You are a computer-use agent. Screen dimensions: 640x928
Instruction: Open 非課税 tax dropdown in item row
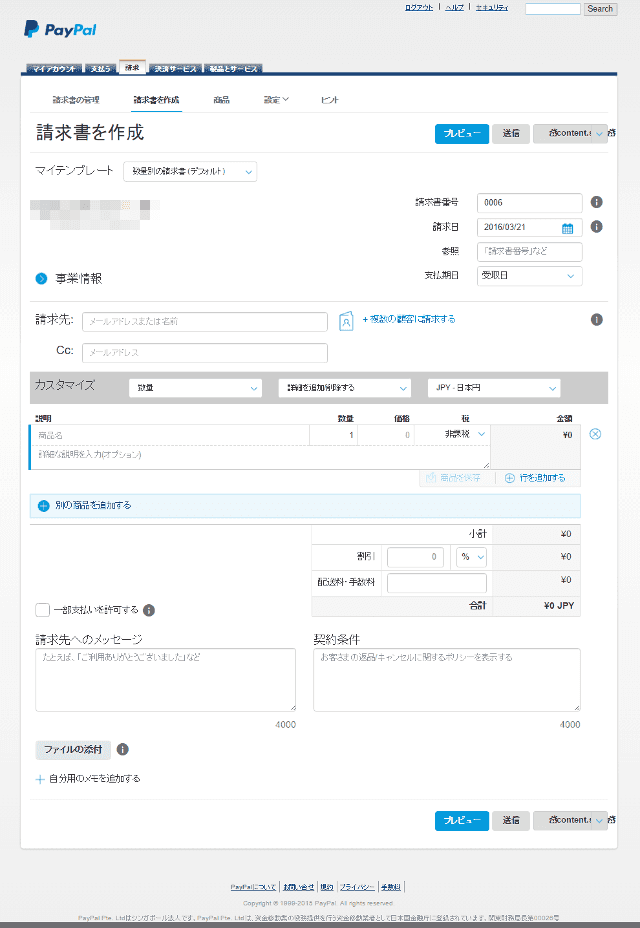[465, 434]
